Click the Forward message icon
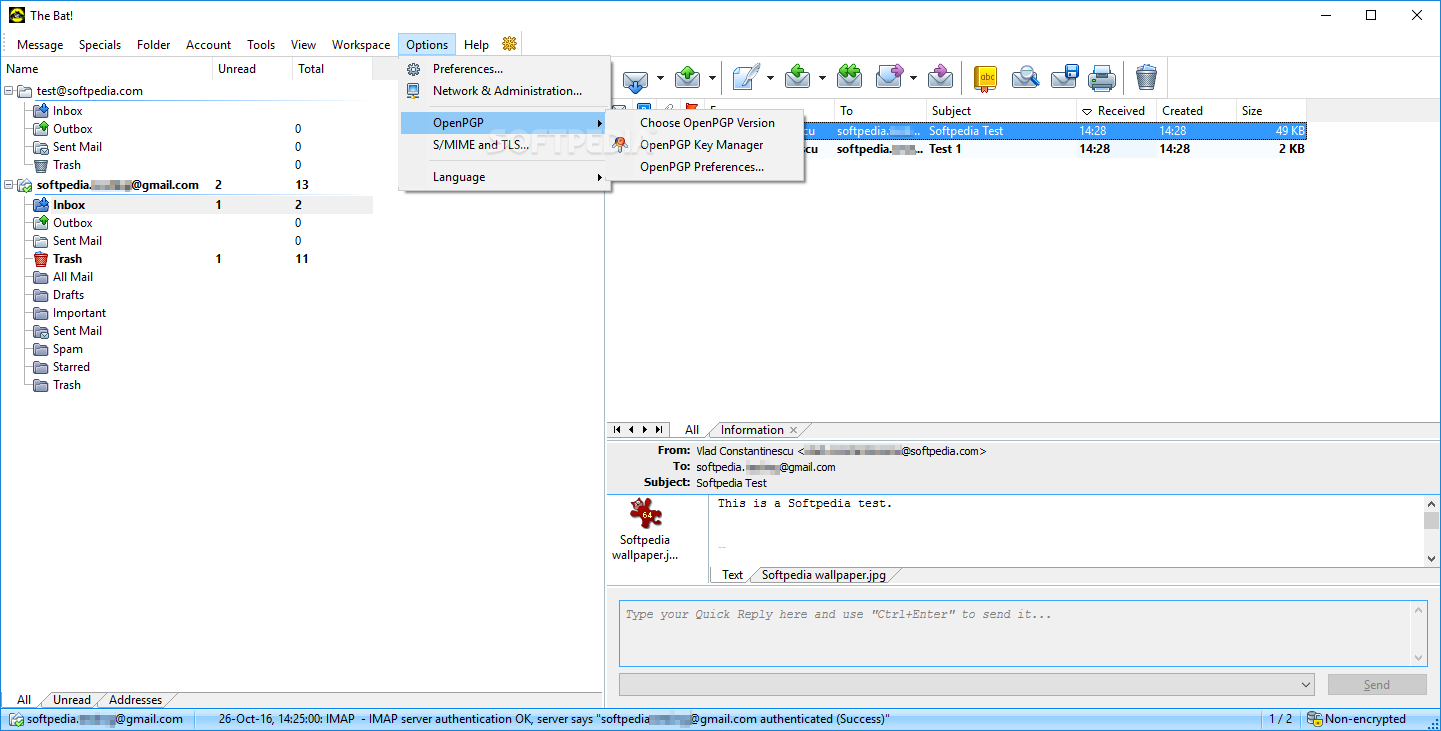Viewport: 1441px width, 731px height. 888,77
